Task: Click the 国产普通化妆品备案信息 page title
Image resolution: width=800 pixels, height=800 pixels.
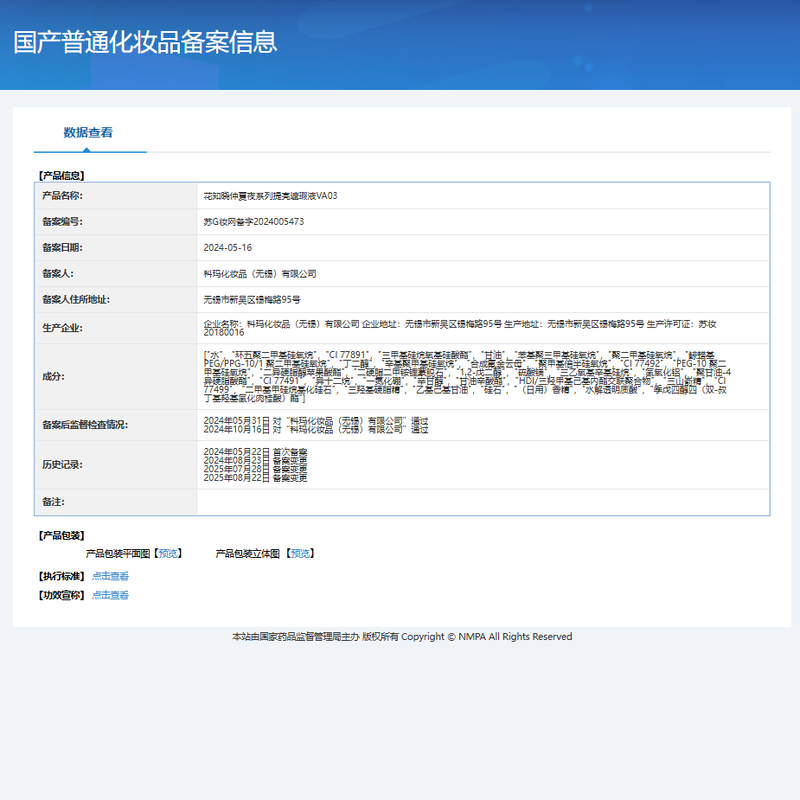Action: [145, 42]
